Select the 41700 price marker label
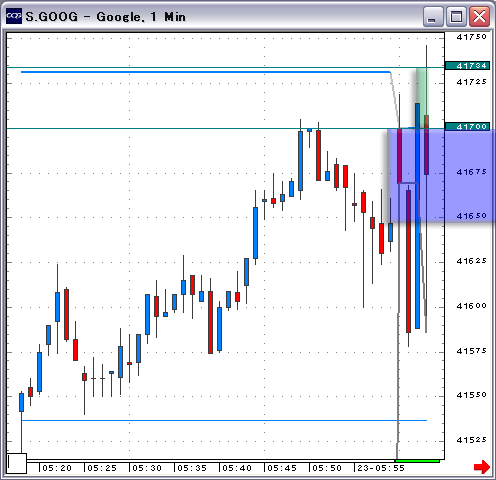 click(x=467, y=127)
